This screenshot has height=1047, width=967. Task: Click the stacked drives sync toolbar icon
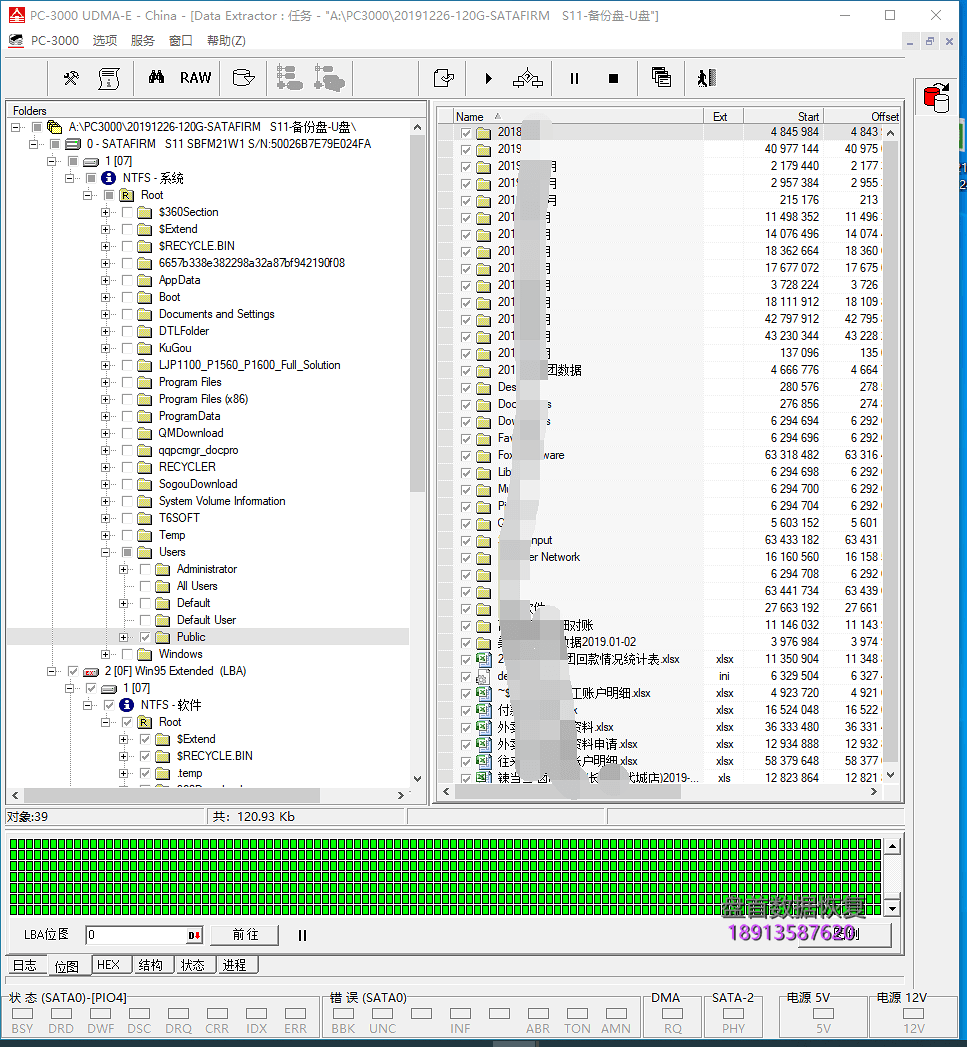(x=528, y=78)
